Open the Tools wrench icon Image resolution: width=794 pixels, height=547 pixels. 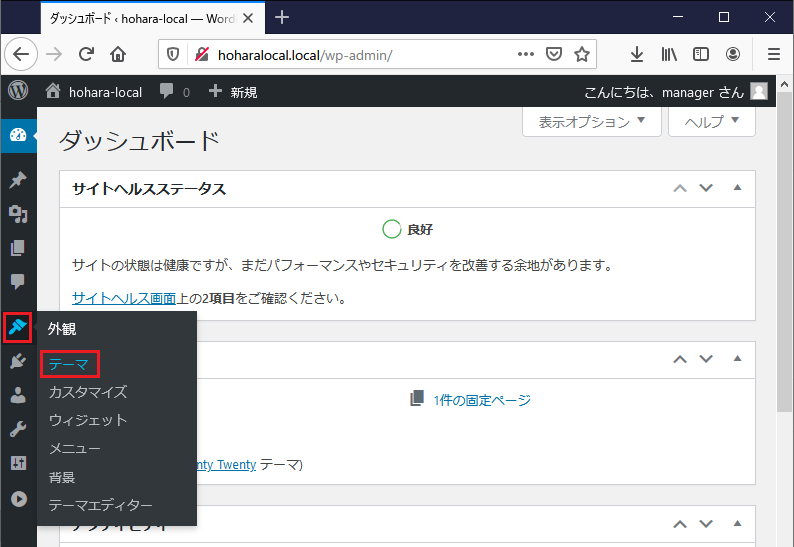[x=18, y=429]
